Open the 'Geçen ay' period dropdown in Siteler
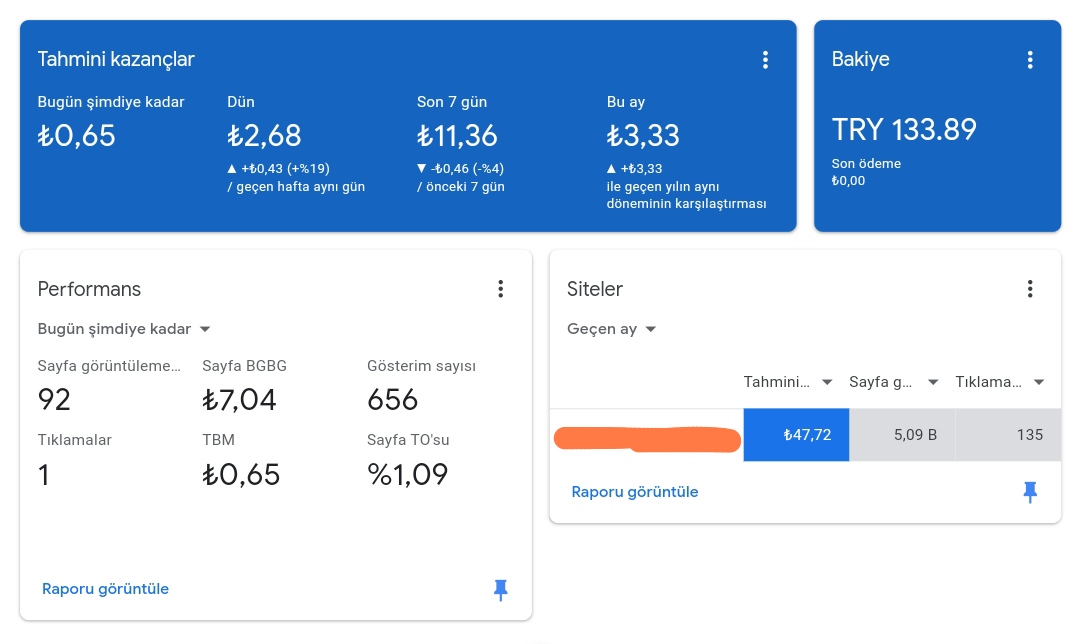 coord(612,329)
